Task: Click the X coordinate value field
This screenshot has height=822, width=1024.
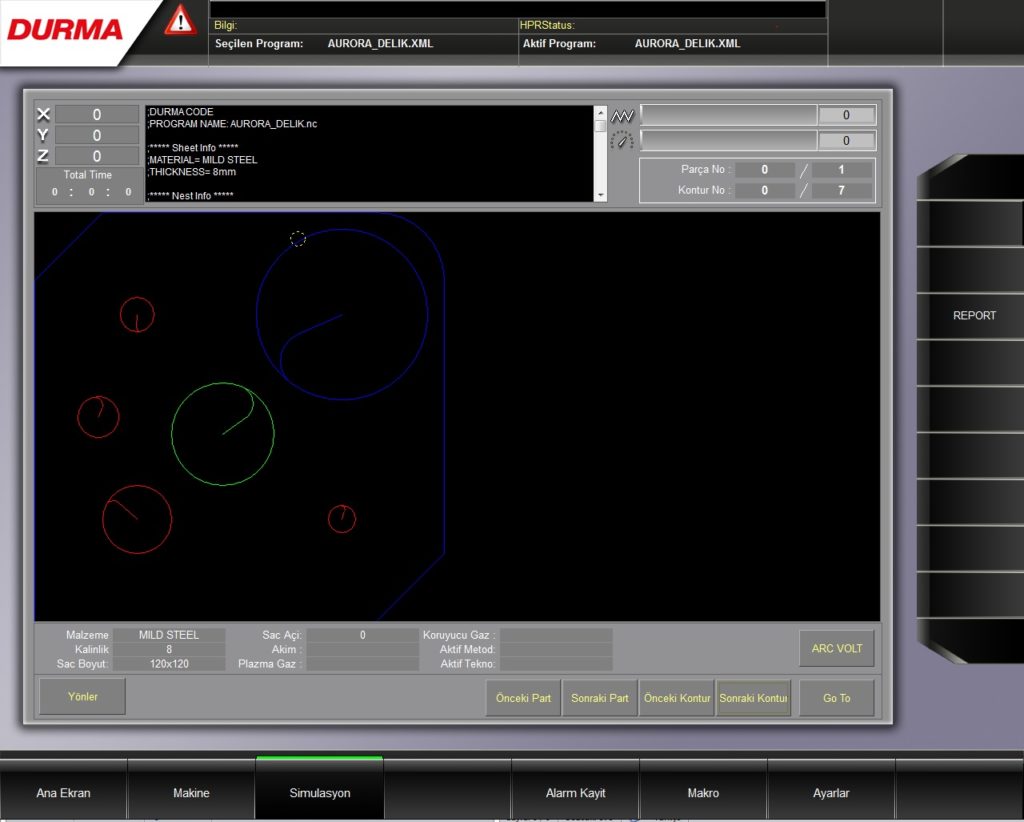Action: 97,114
